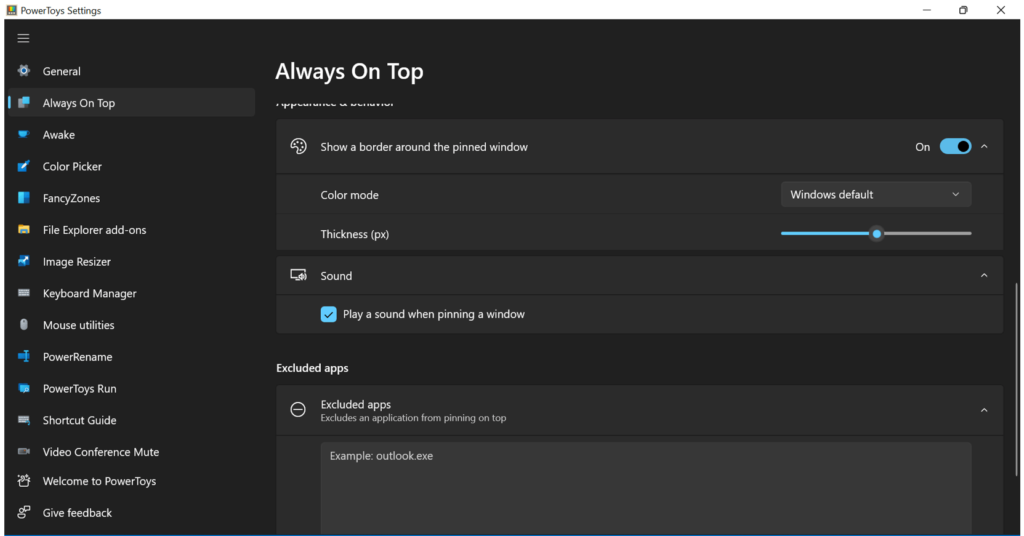Screen dimensions: 1024x536
Task: Click the Color Picker dropper icon
Action: 24,166
